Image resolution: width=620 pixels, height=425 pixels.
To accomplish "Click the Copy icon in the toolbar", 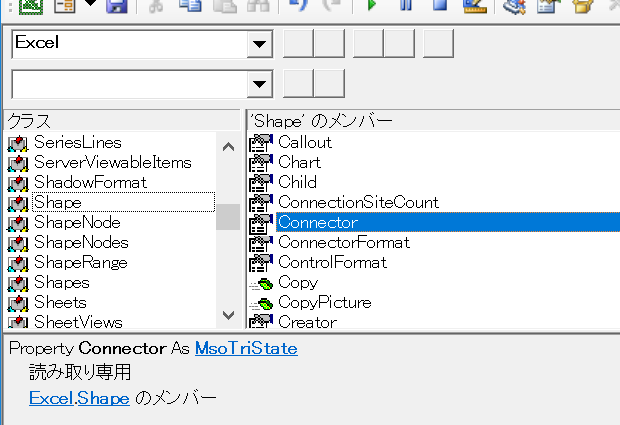I will tap(190, 6).
